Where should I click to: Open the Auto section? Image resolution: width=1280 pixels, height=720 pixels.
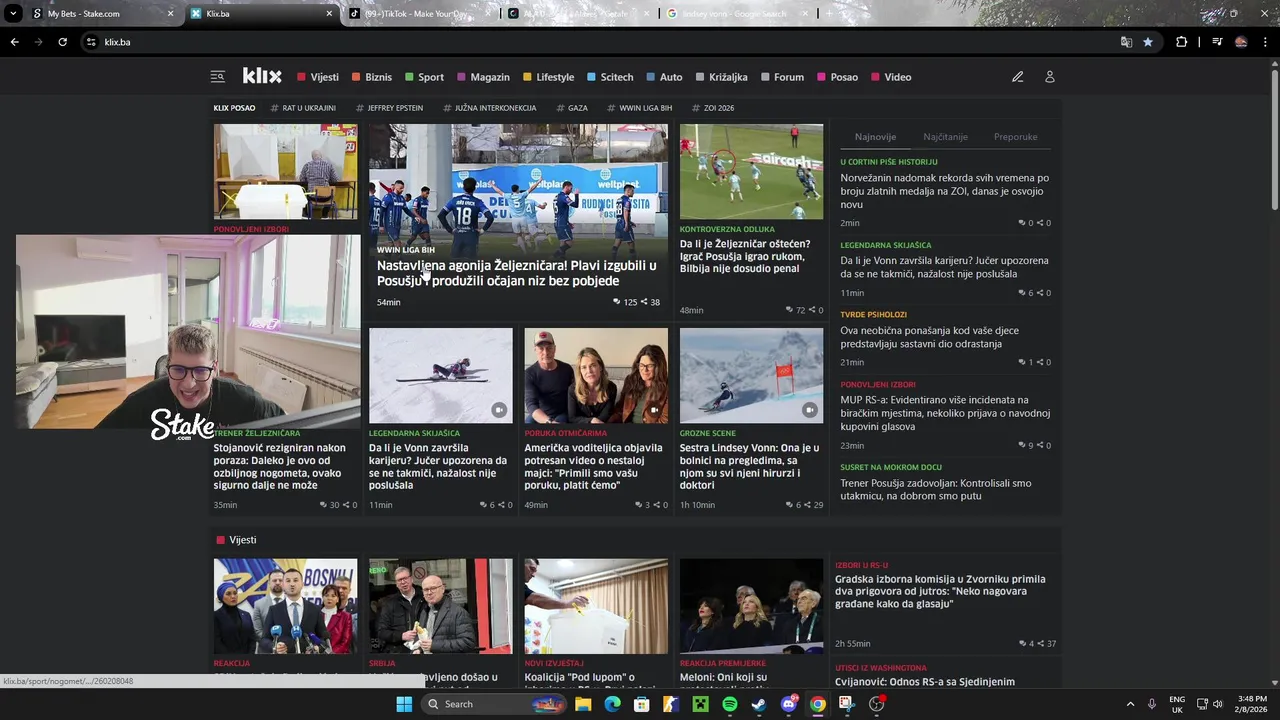coord(665,77)
